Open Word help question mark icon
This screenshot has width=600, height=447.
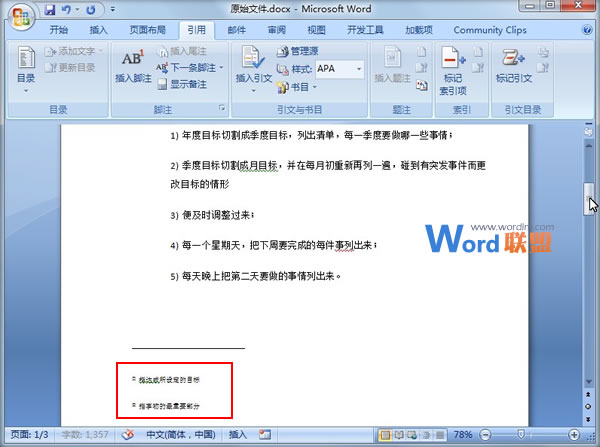click(587, 30)
